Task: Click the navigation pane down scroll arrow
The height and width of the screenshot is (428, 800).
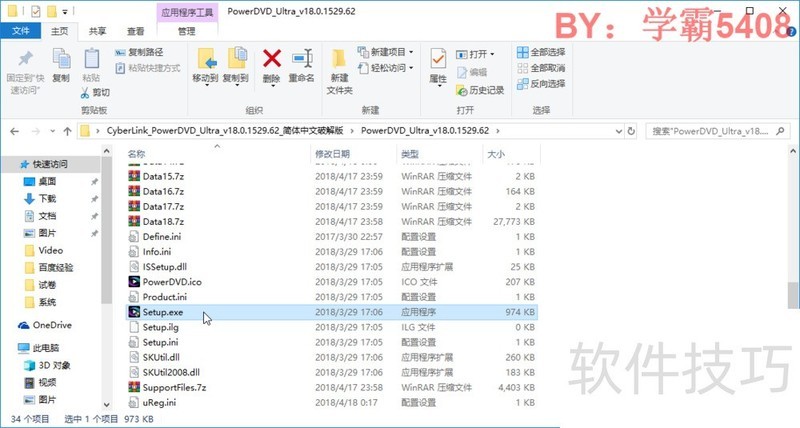Action: 106,405
